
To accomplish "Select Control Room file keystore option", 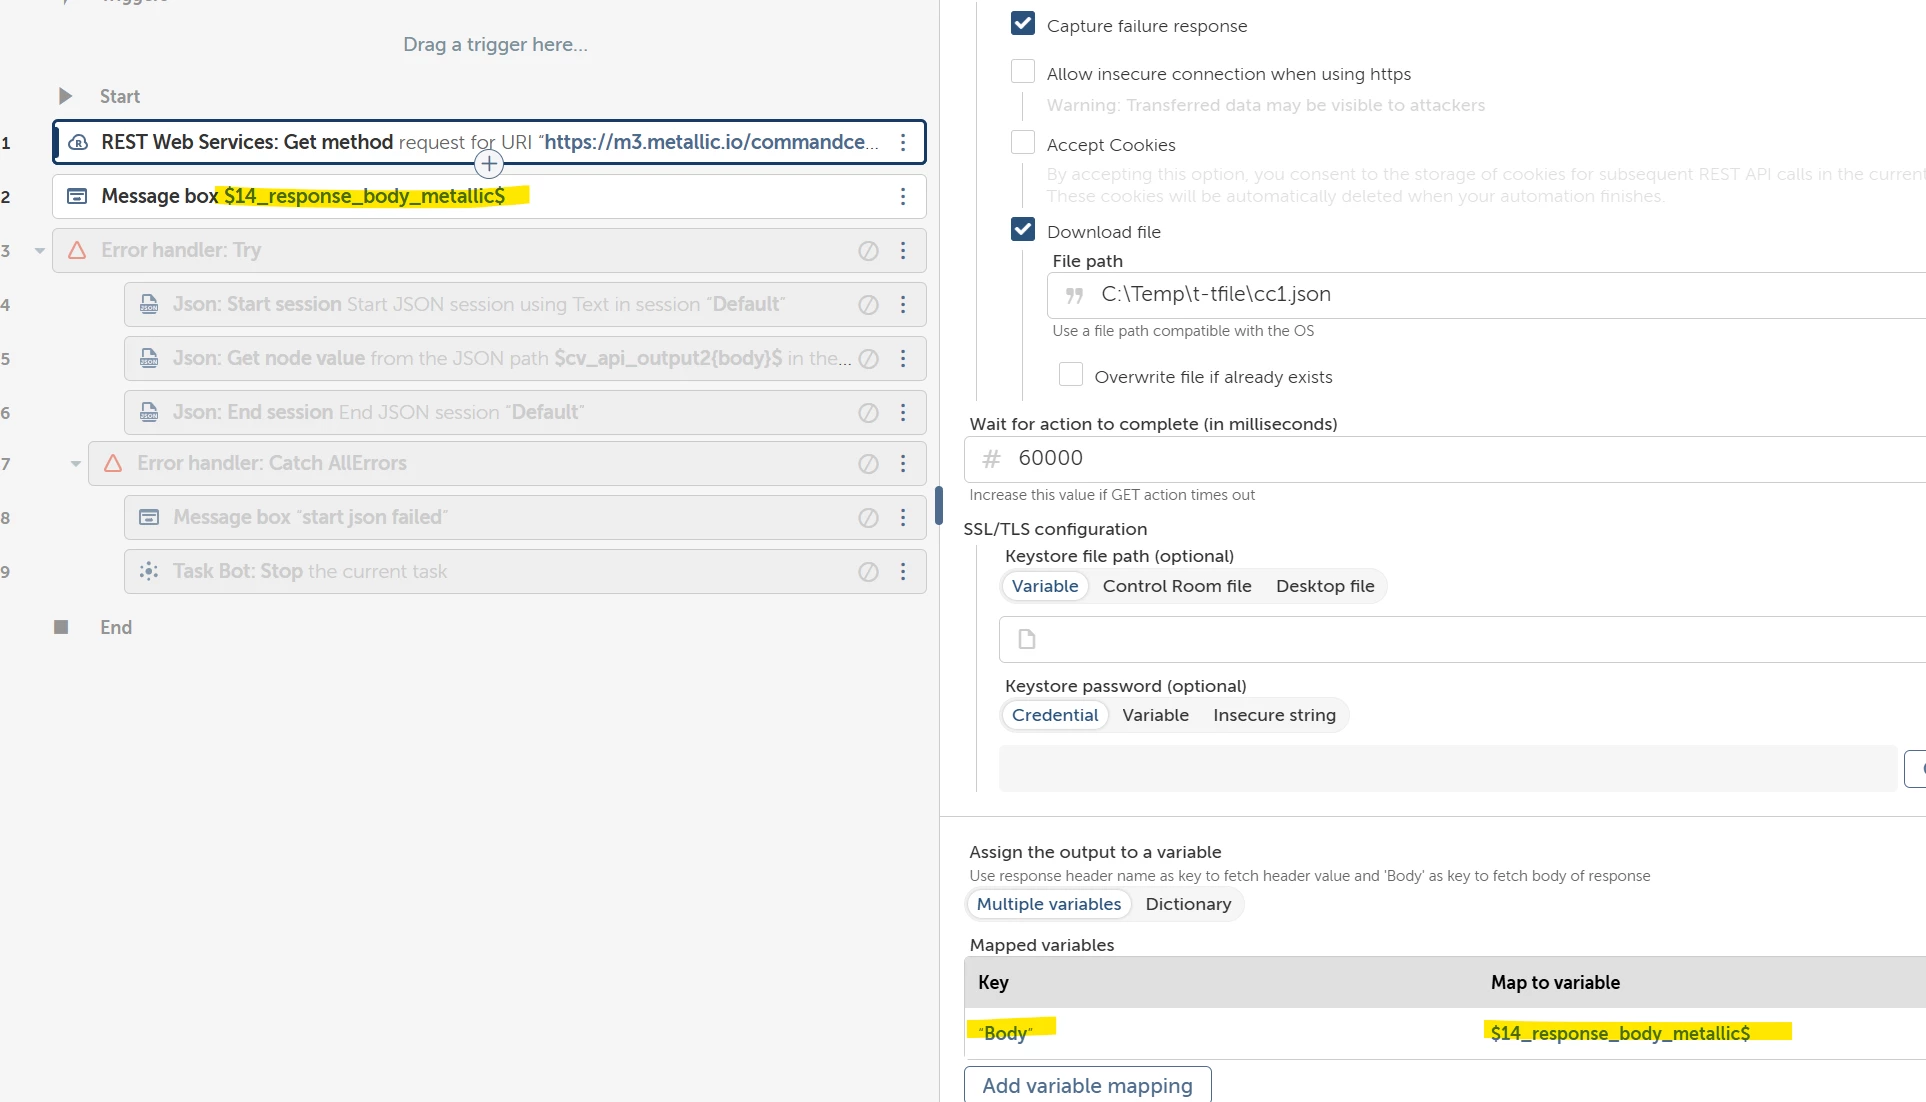I will click(x=1176, y=586).
